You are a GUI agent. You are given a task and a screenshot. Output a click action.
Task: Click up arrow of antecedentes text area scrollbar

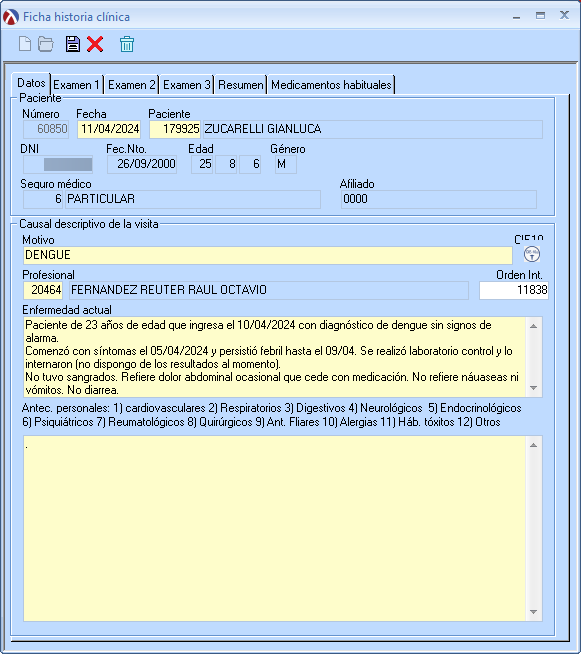(x=533, y=445)
